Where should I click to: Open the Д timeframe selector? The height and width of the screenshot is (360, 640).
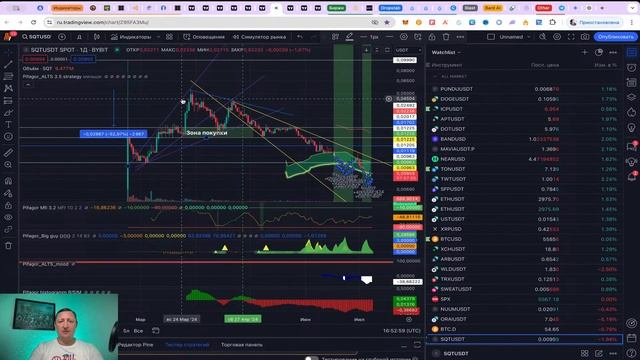click(79, 37)
